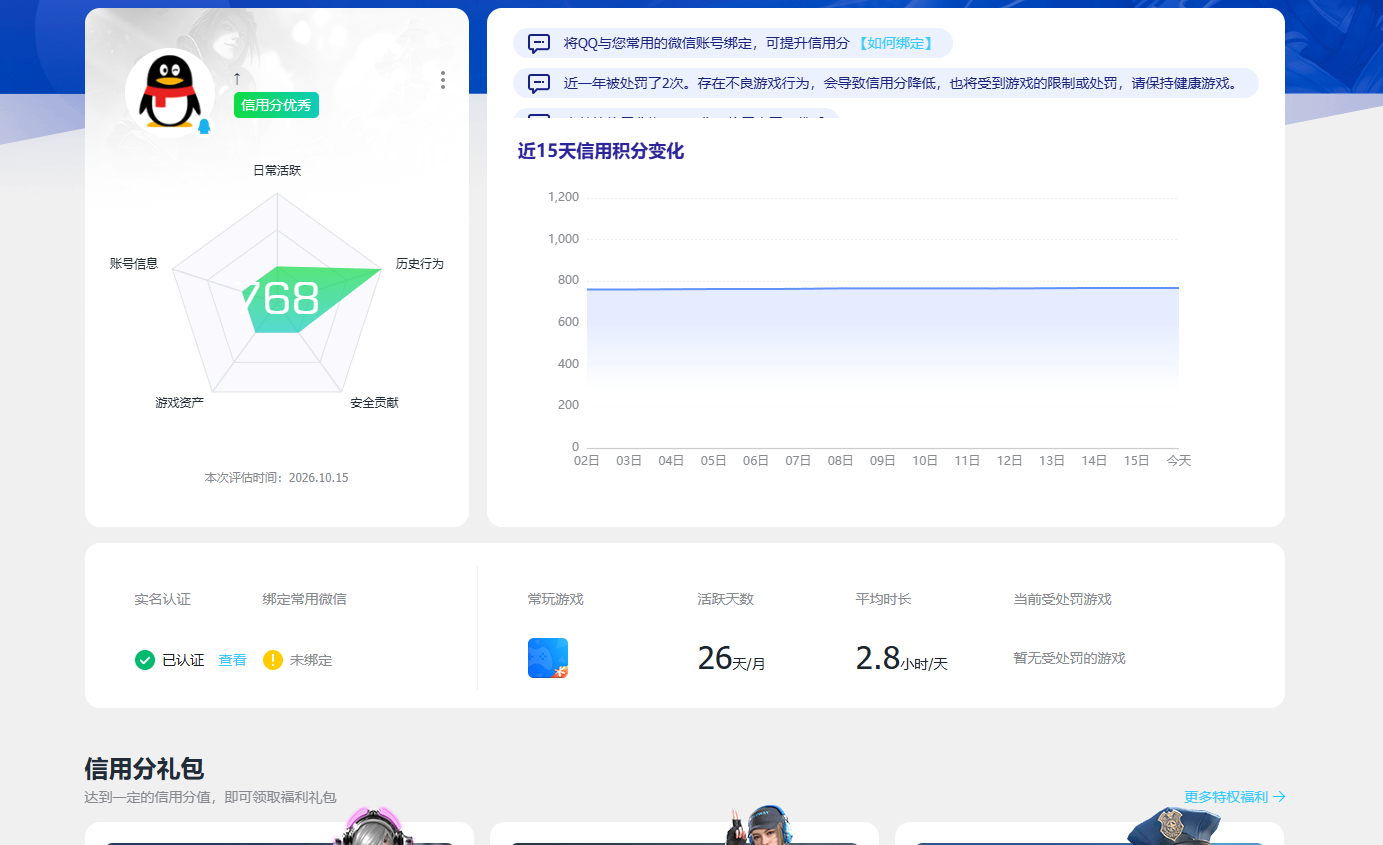Click the 26天/月 active days value
The width and height of the screenshot is (1383, 845).
(731, 658)
